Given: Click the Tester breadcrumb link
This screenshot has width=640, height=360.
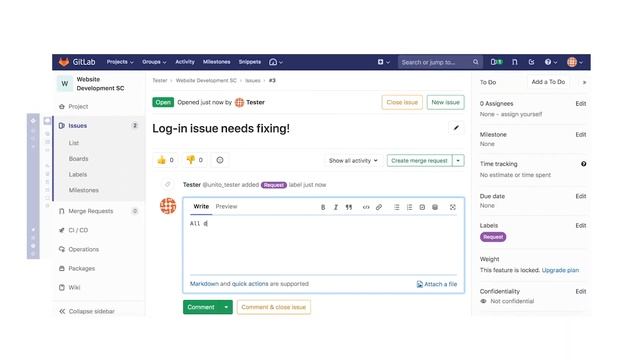Looking at the screenshot, I should tap(160, 81).
